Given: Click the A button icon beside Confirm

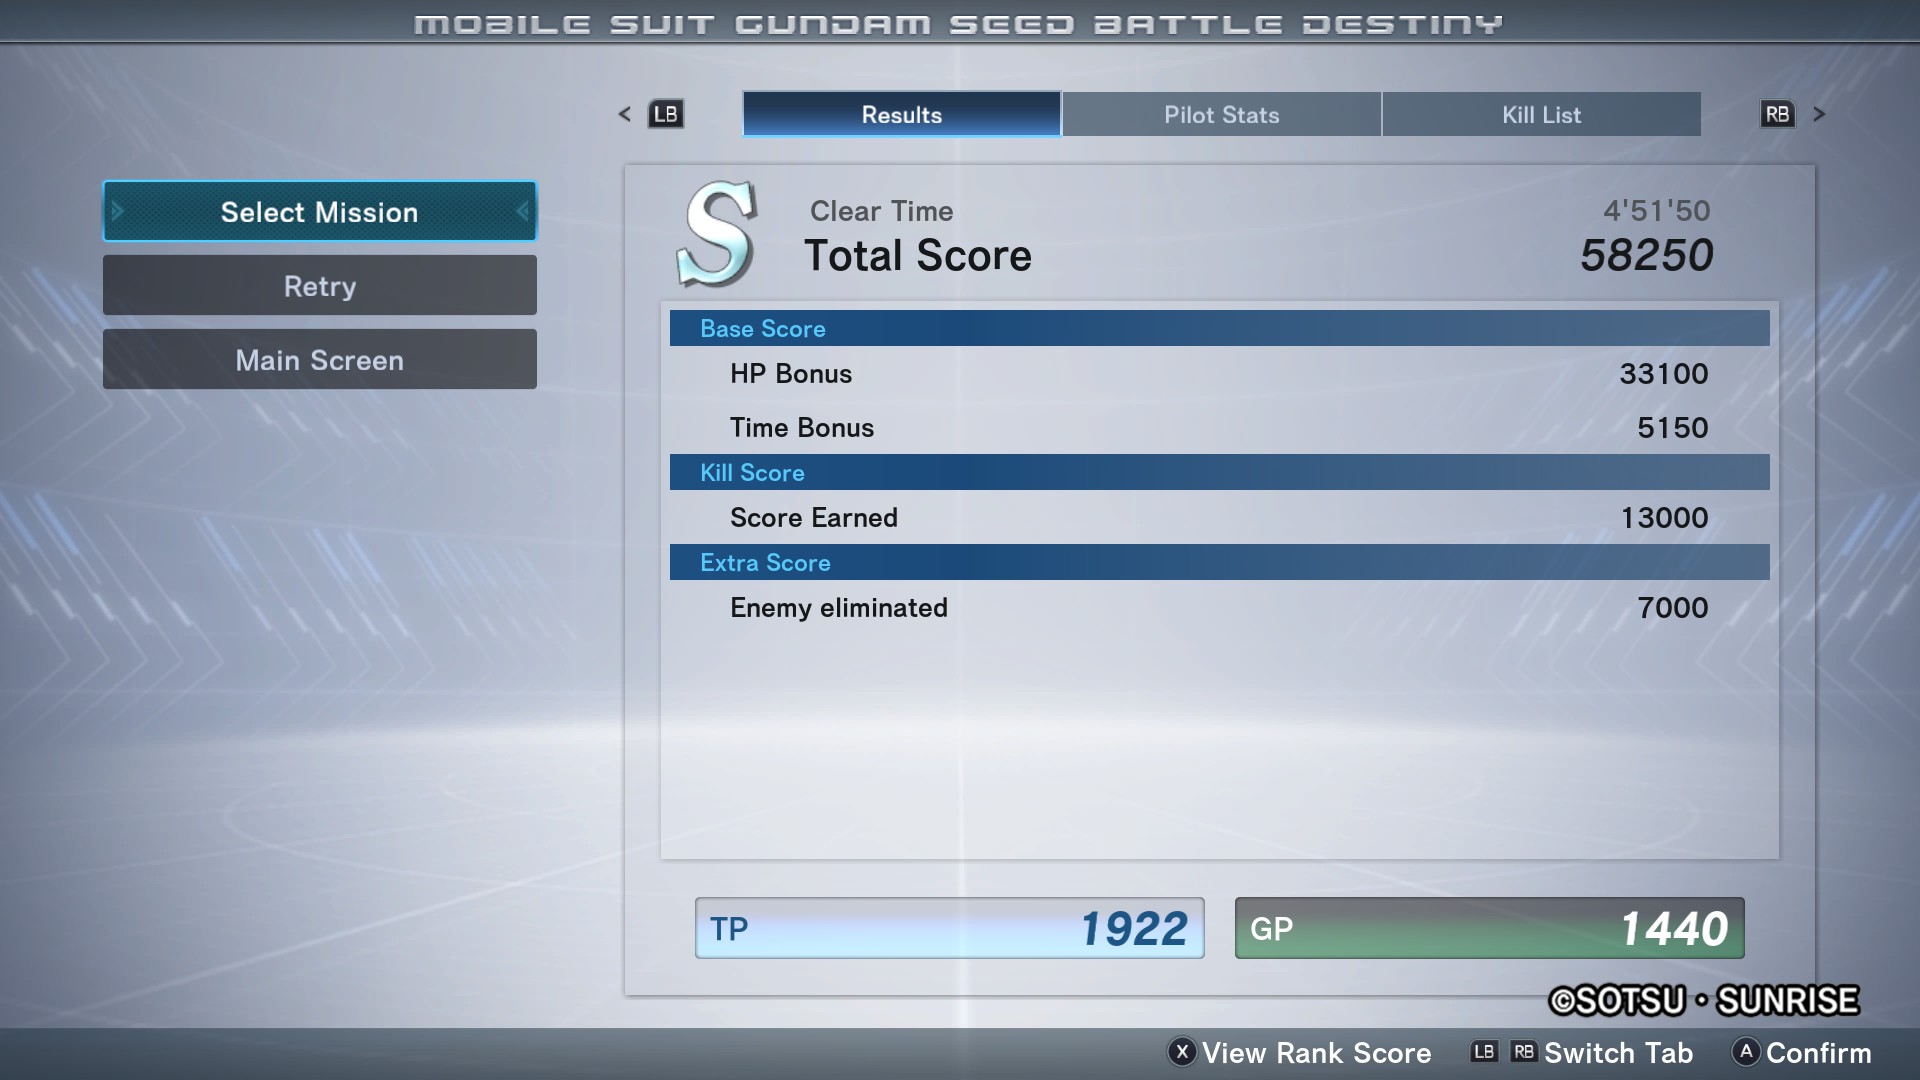Looking at the screenshot, I should pos(1746,1052).
